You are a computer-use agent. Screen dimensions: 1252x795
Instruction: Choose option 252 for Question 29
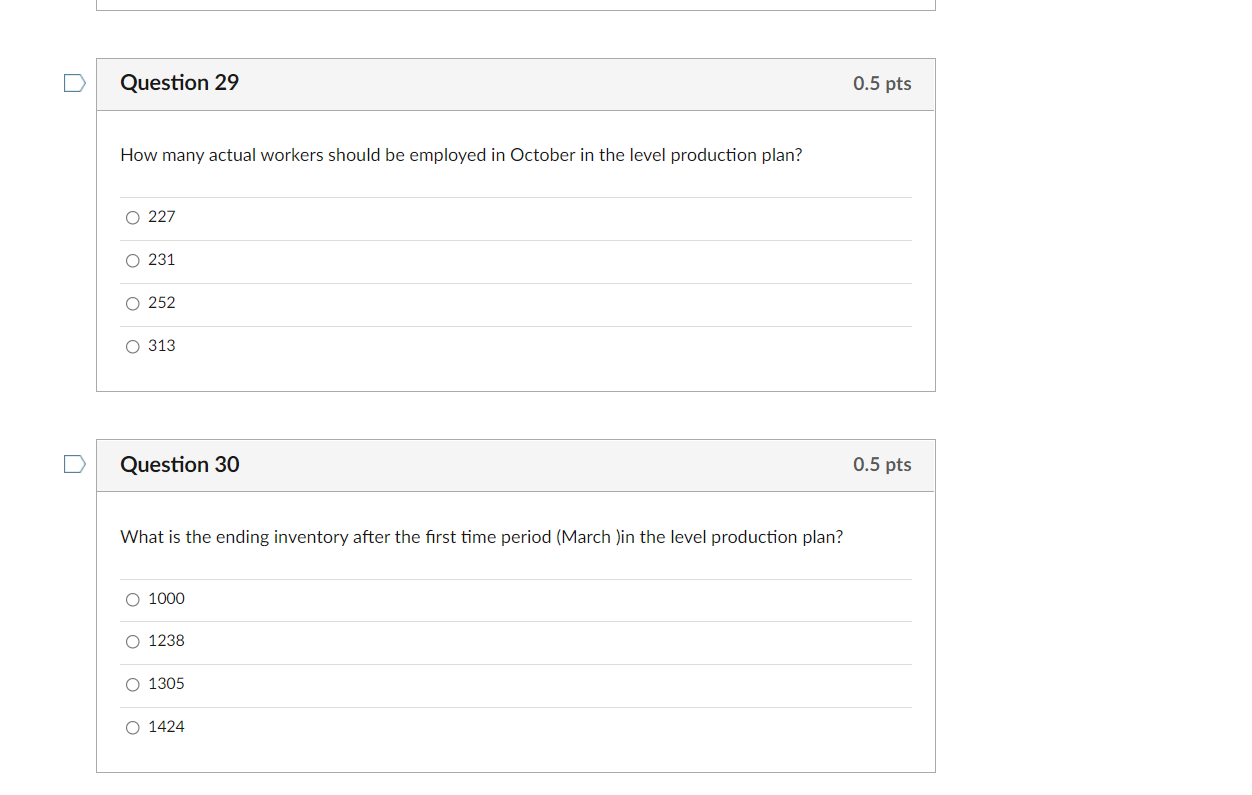132,303
